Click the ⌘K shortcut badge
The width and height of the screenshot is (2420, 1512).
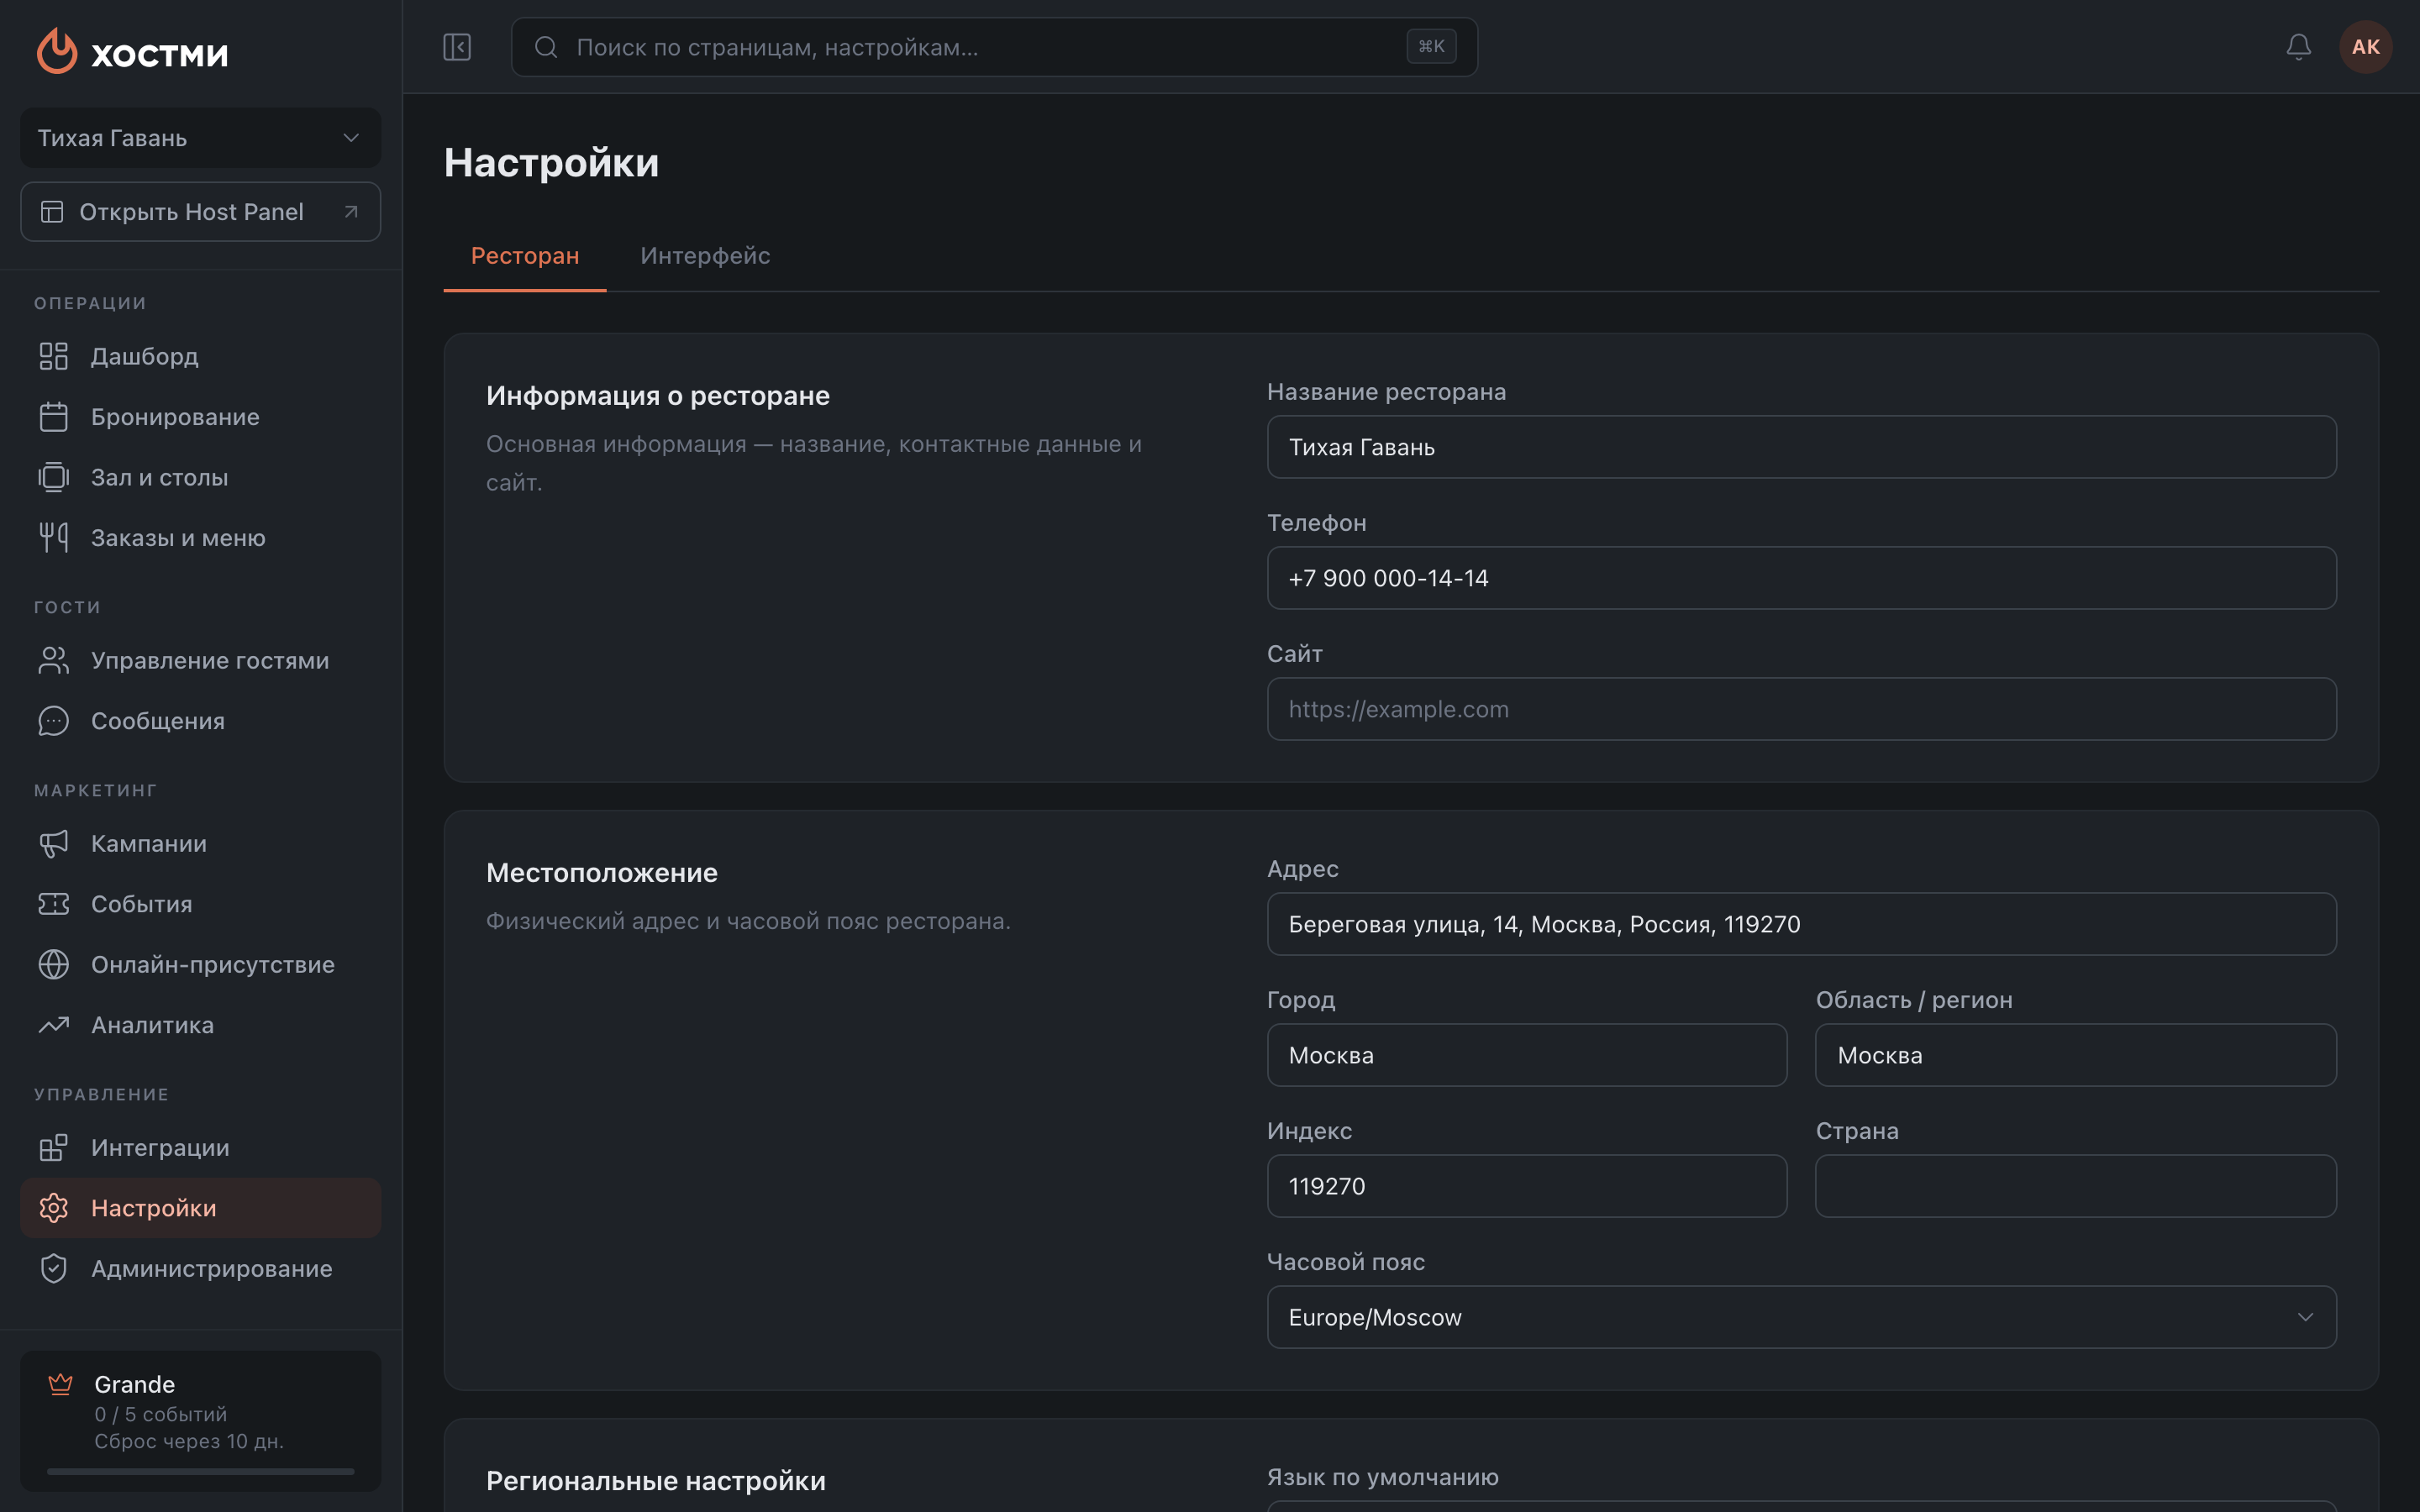[x=1431, y=47]
